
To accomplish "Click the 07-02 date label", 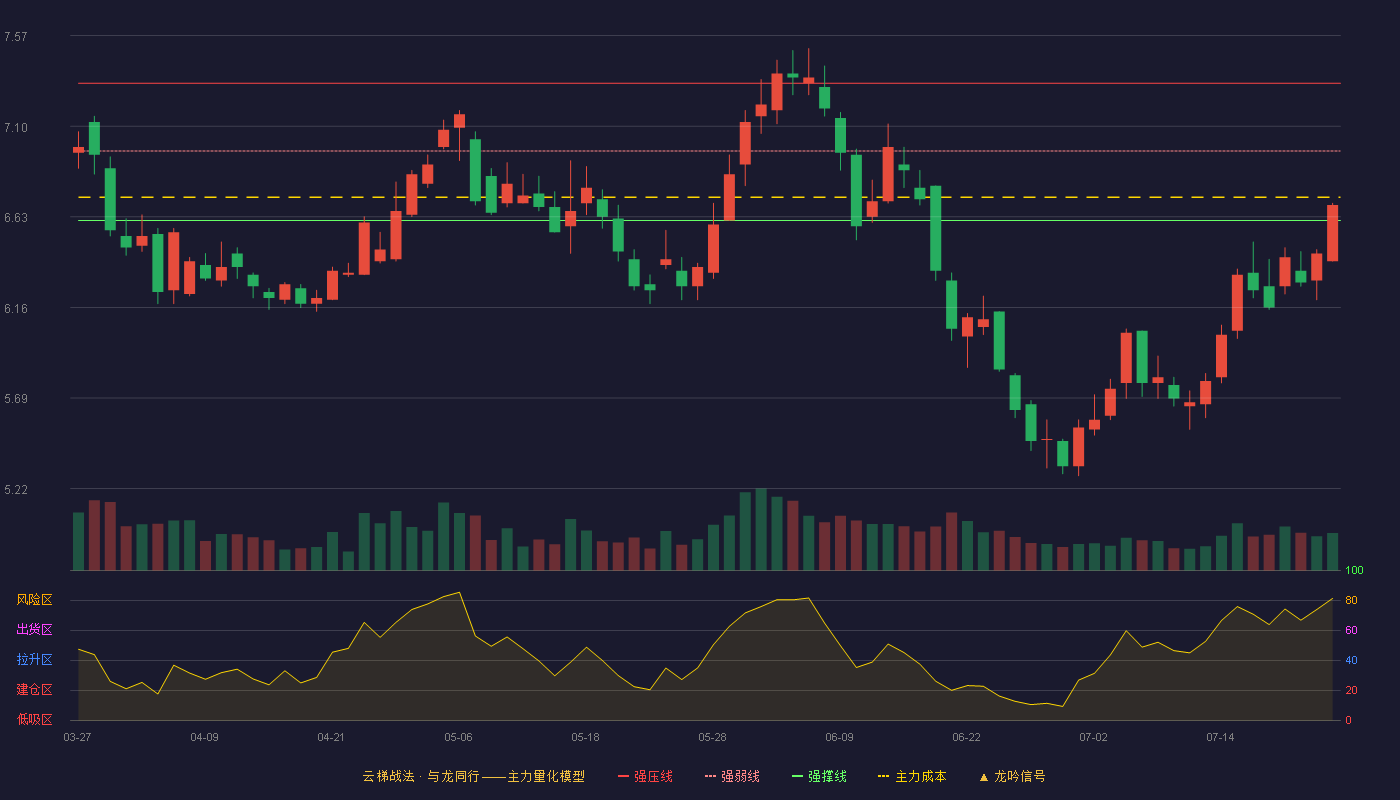I will point(1093,737).
